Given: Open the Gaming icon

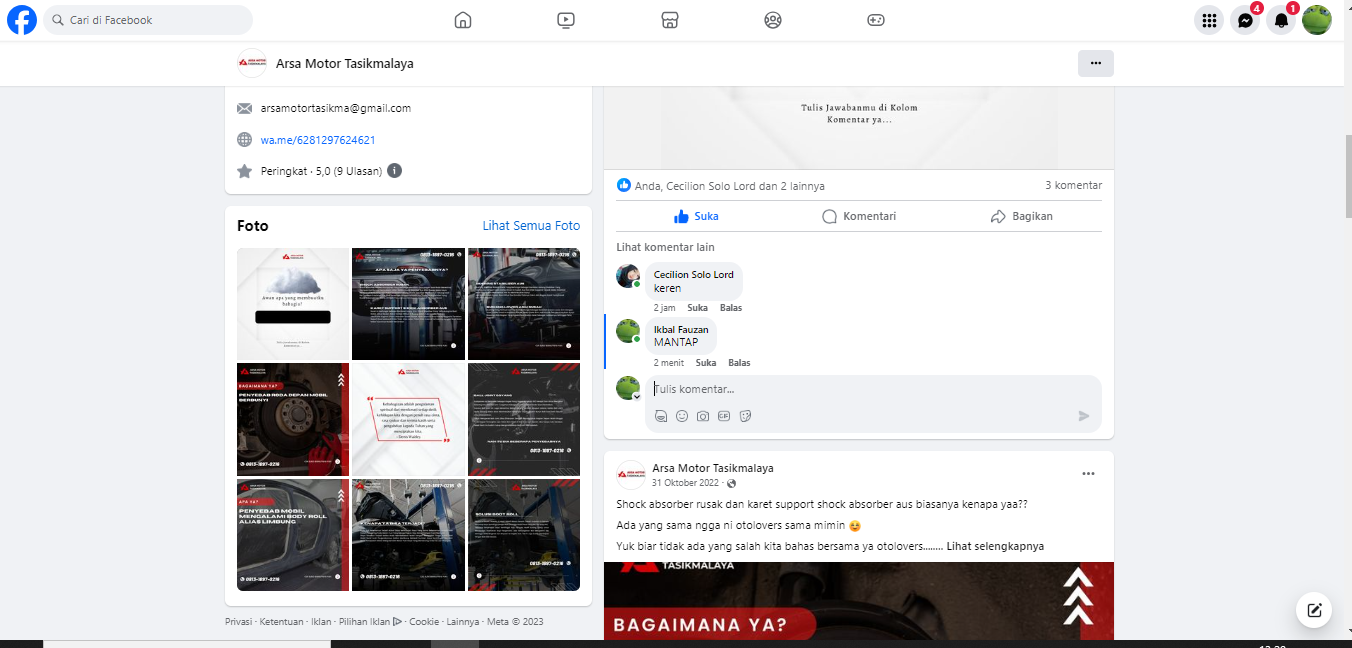Looking at the screenshot, I should (876, 20).
